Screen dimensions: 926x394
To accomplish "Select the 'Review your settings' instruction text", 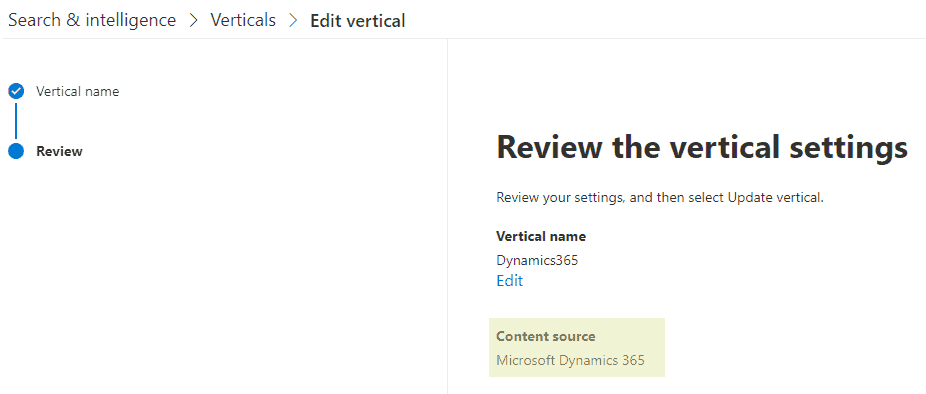I will 660,198.
